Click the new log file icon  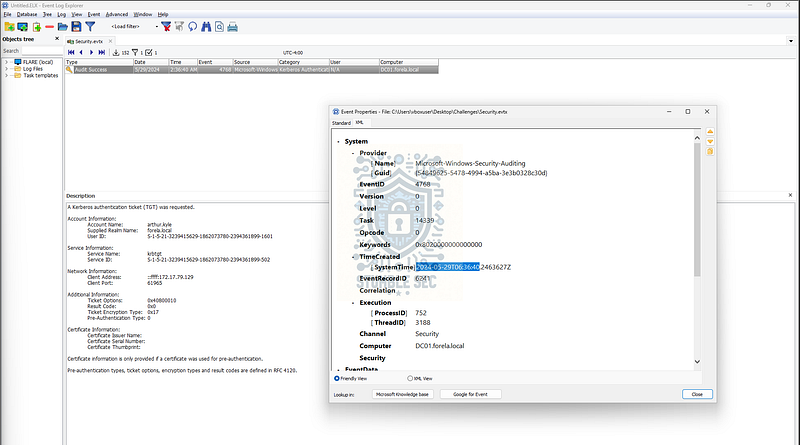[x=37, y=27]
